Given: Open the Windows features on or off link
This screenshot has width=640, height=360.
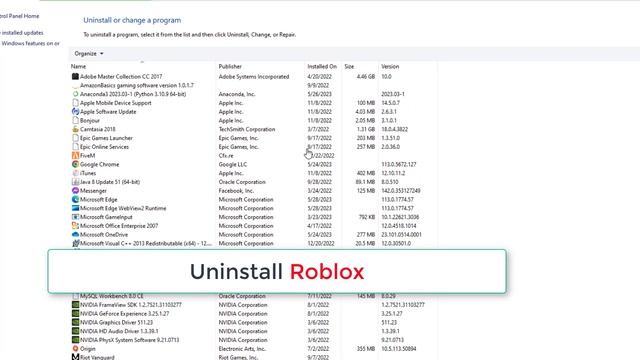Looking at the screenshot, I should (x=30, y=43).
